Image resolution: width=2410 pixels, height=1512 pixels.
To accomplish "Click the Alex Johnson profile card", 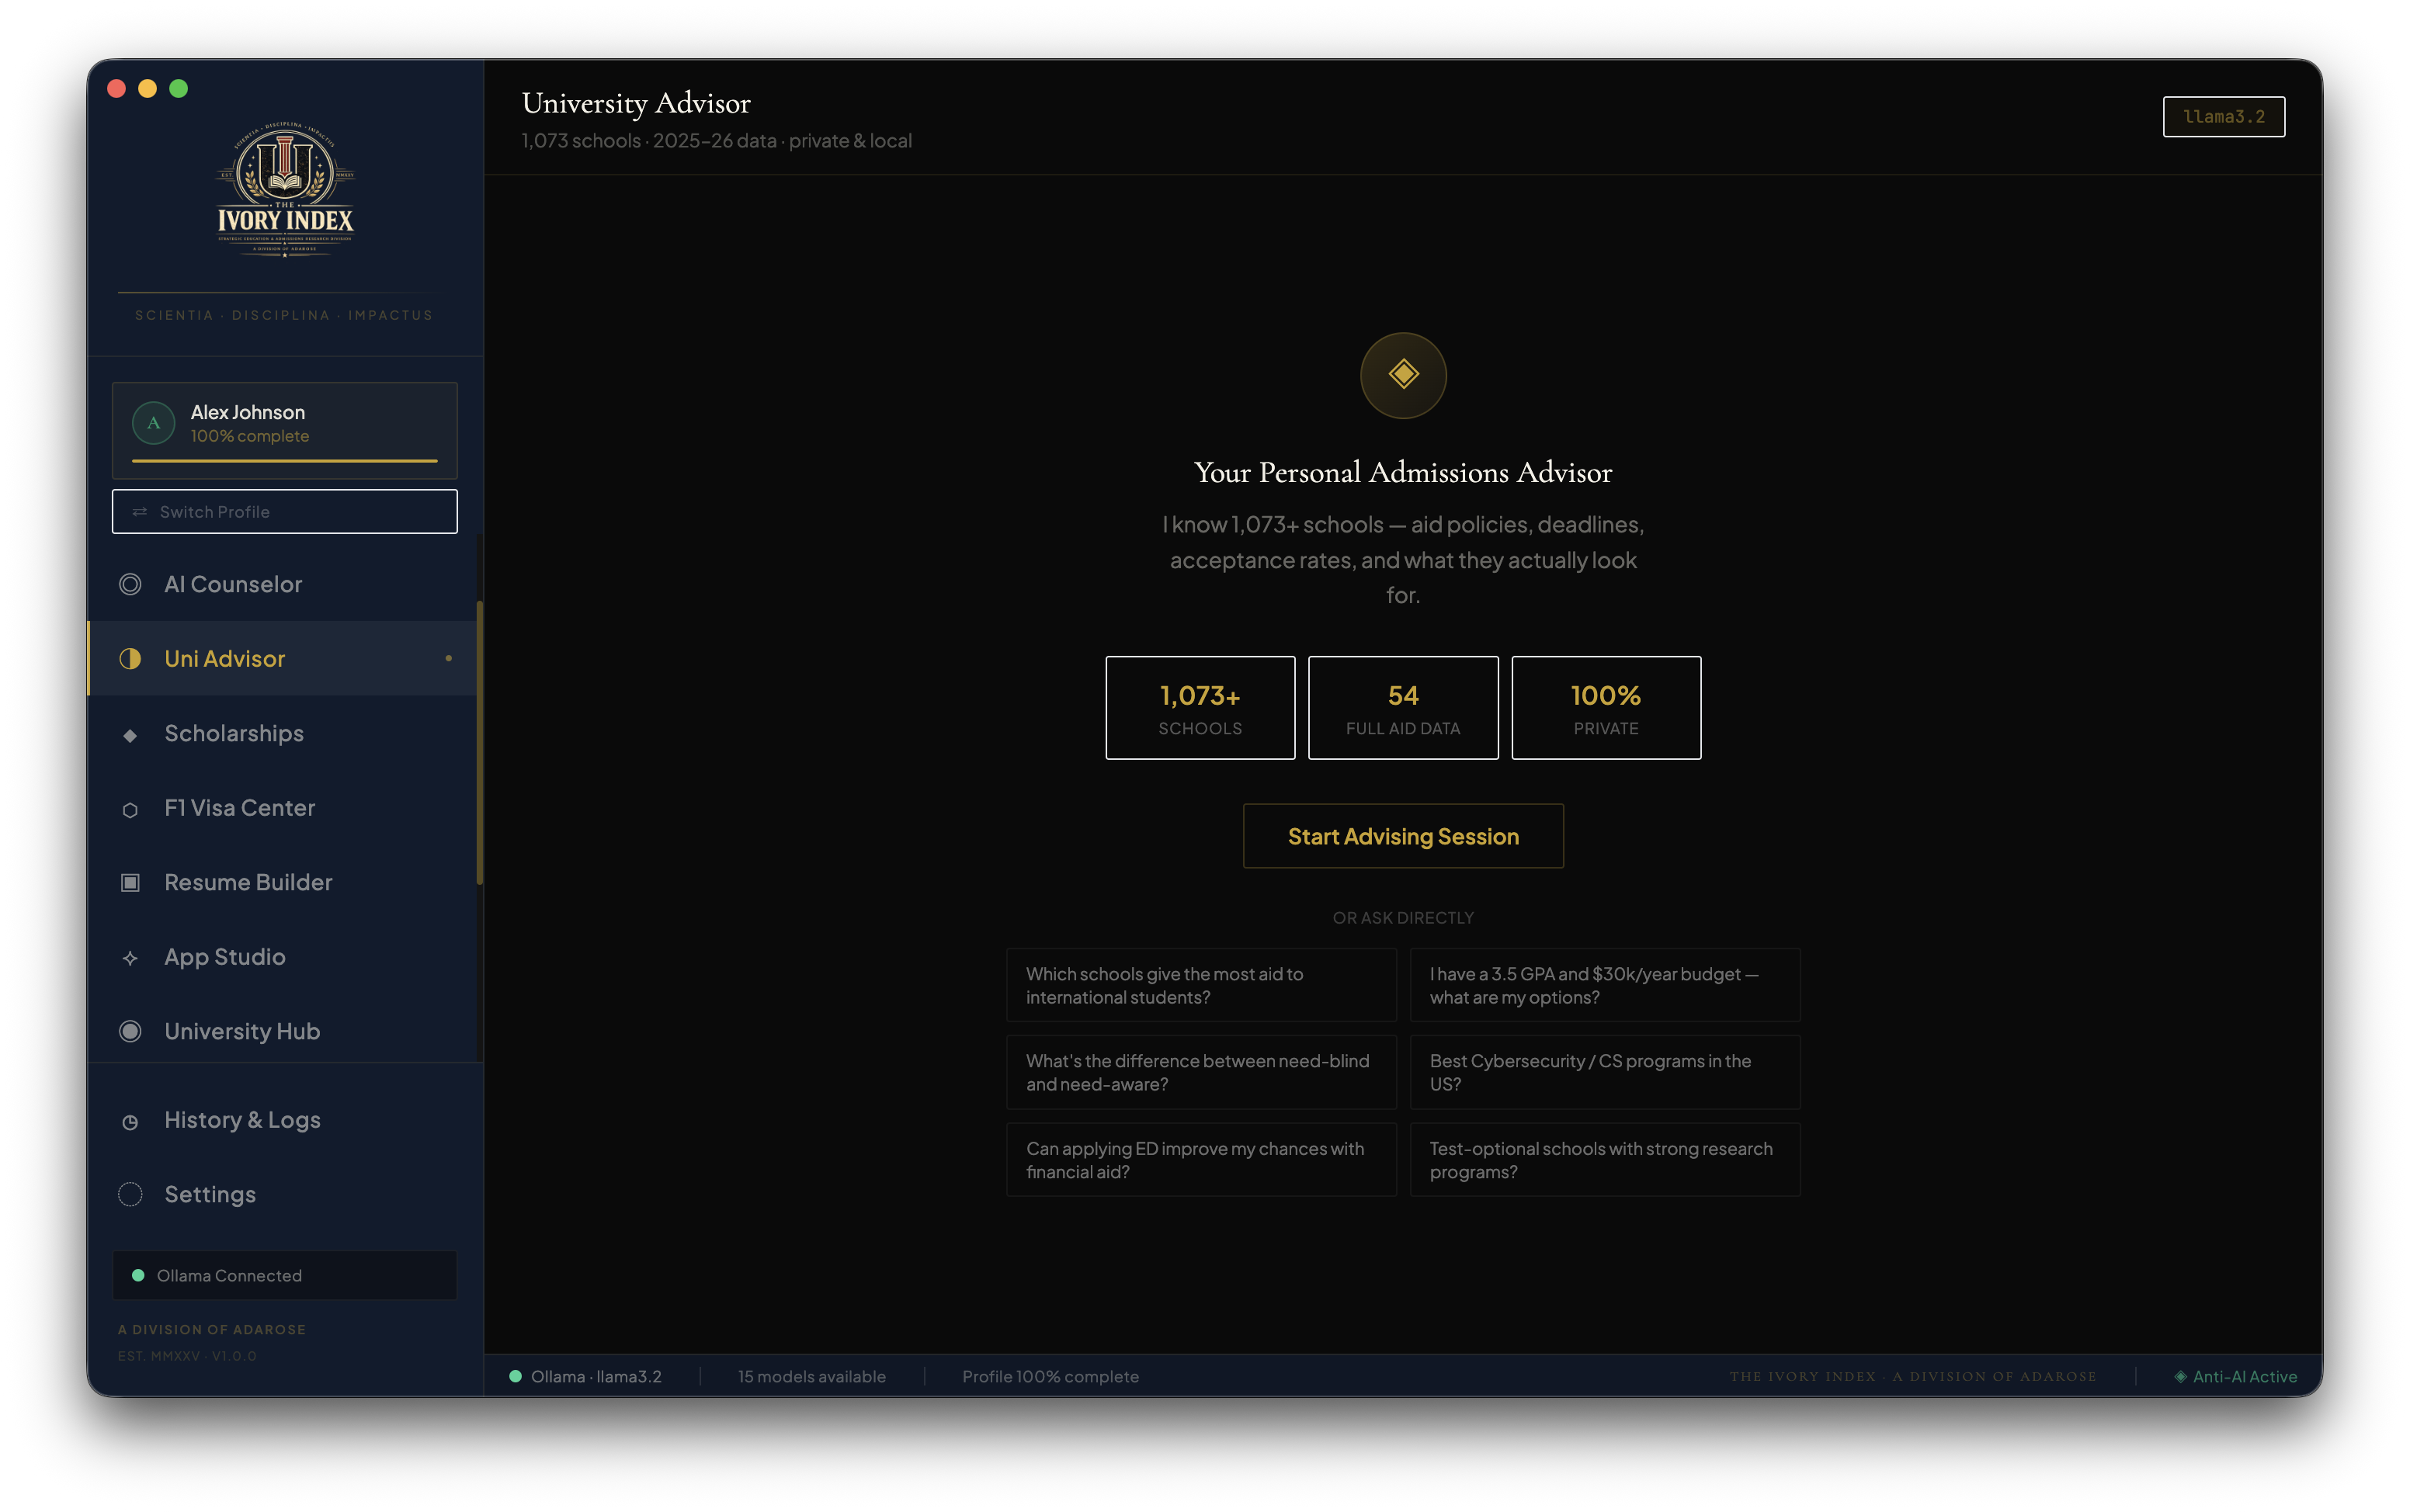I will [285, 430].
